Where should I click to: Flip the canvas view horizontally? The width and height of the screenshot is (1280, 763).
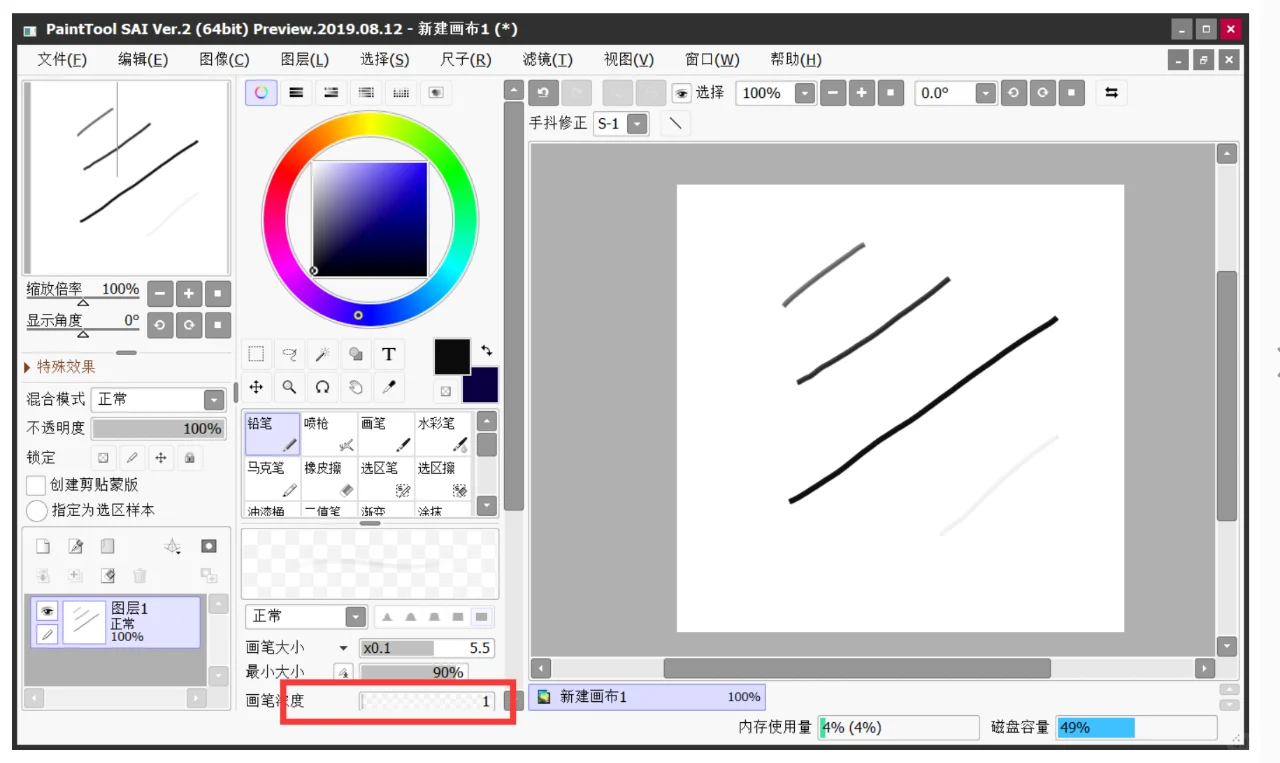tap(1111, 93)
